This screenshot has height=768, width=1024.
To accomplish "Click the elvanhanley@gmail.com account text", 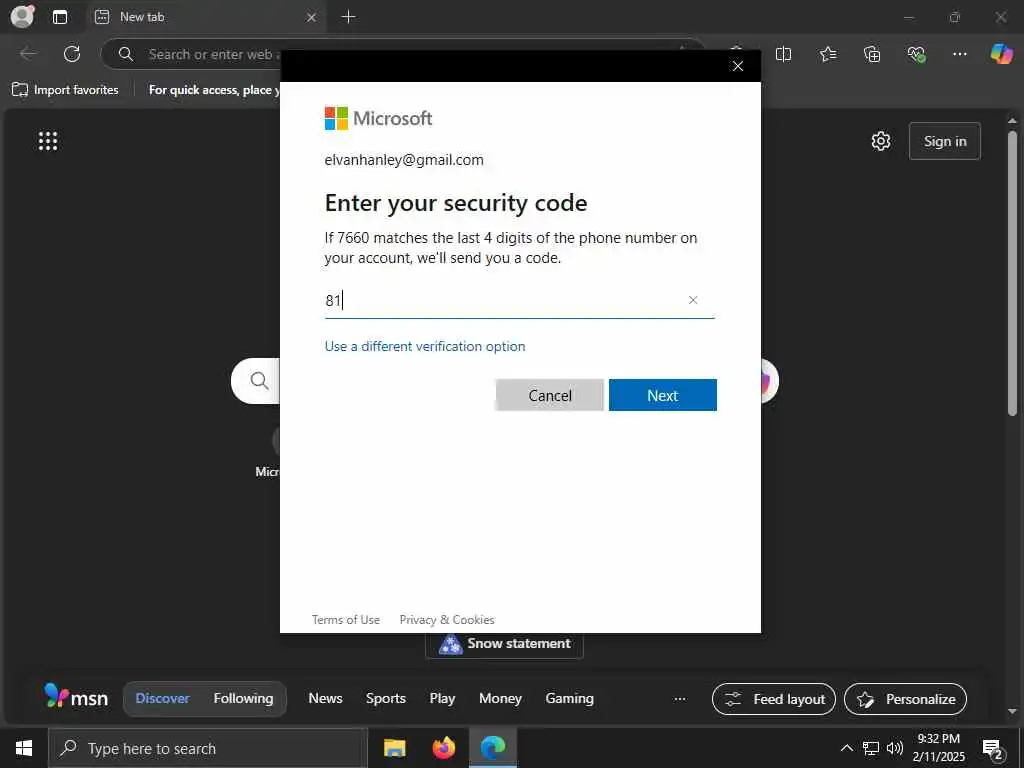I will pos(404,160).
